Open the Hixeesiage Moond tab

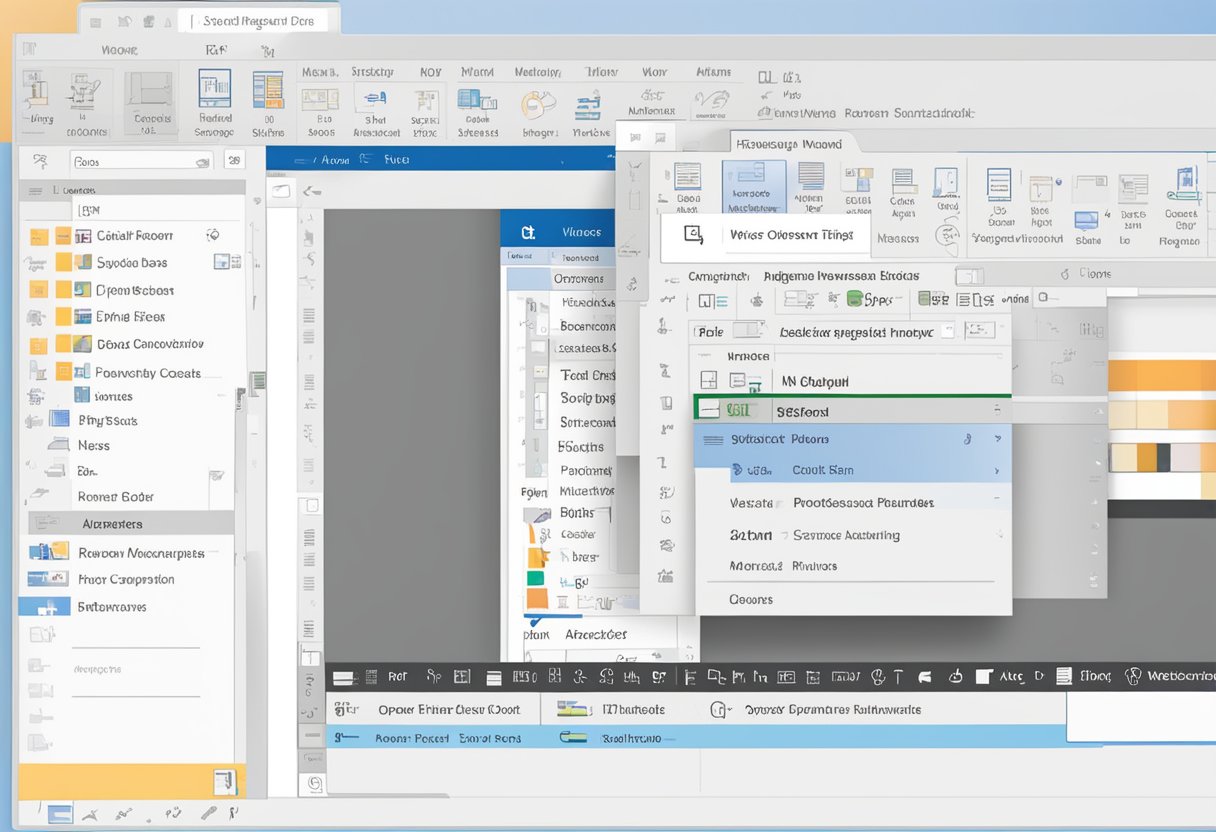(x=788, y=144)
